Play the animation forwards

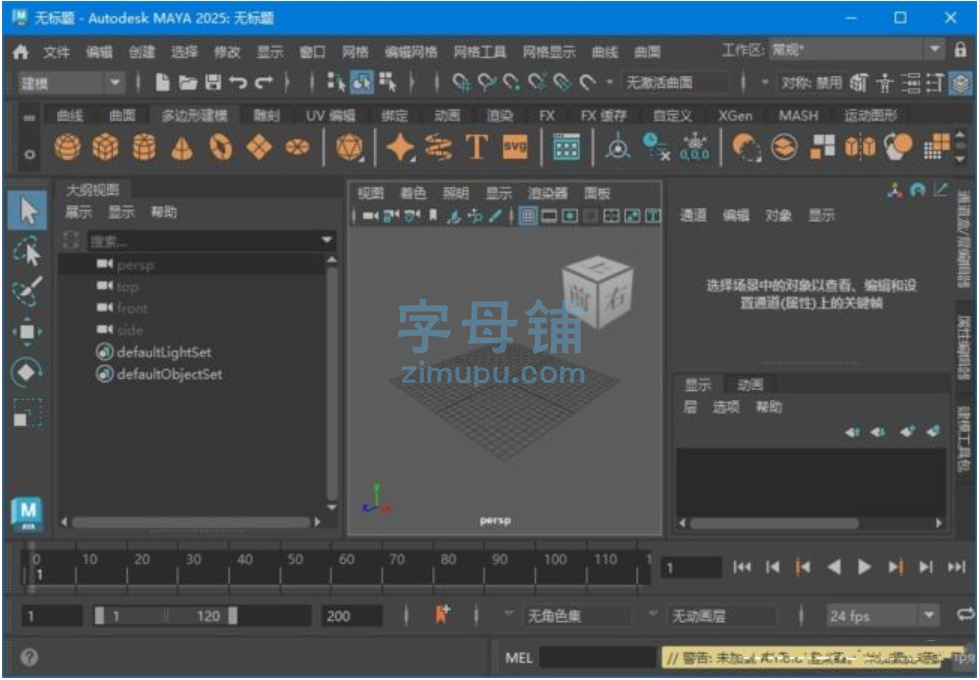[864, 567]
